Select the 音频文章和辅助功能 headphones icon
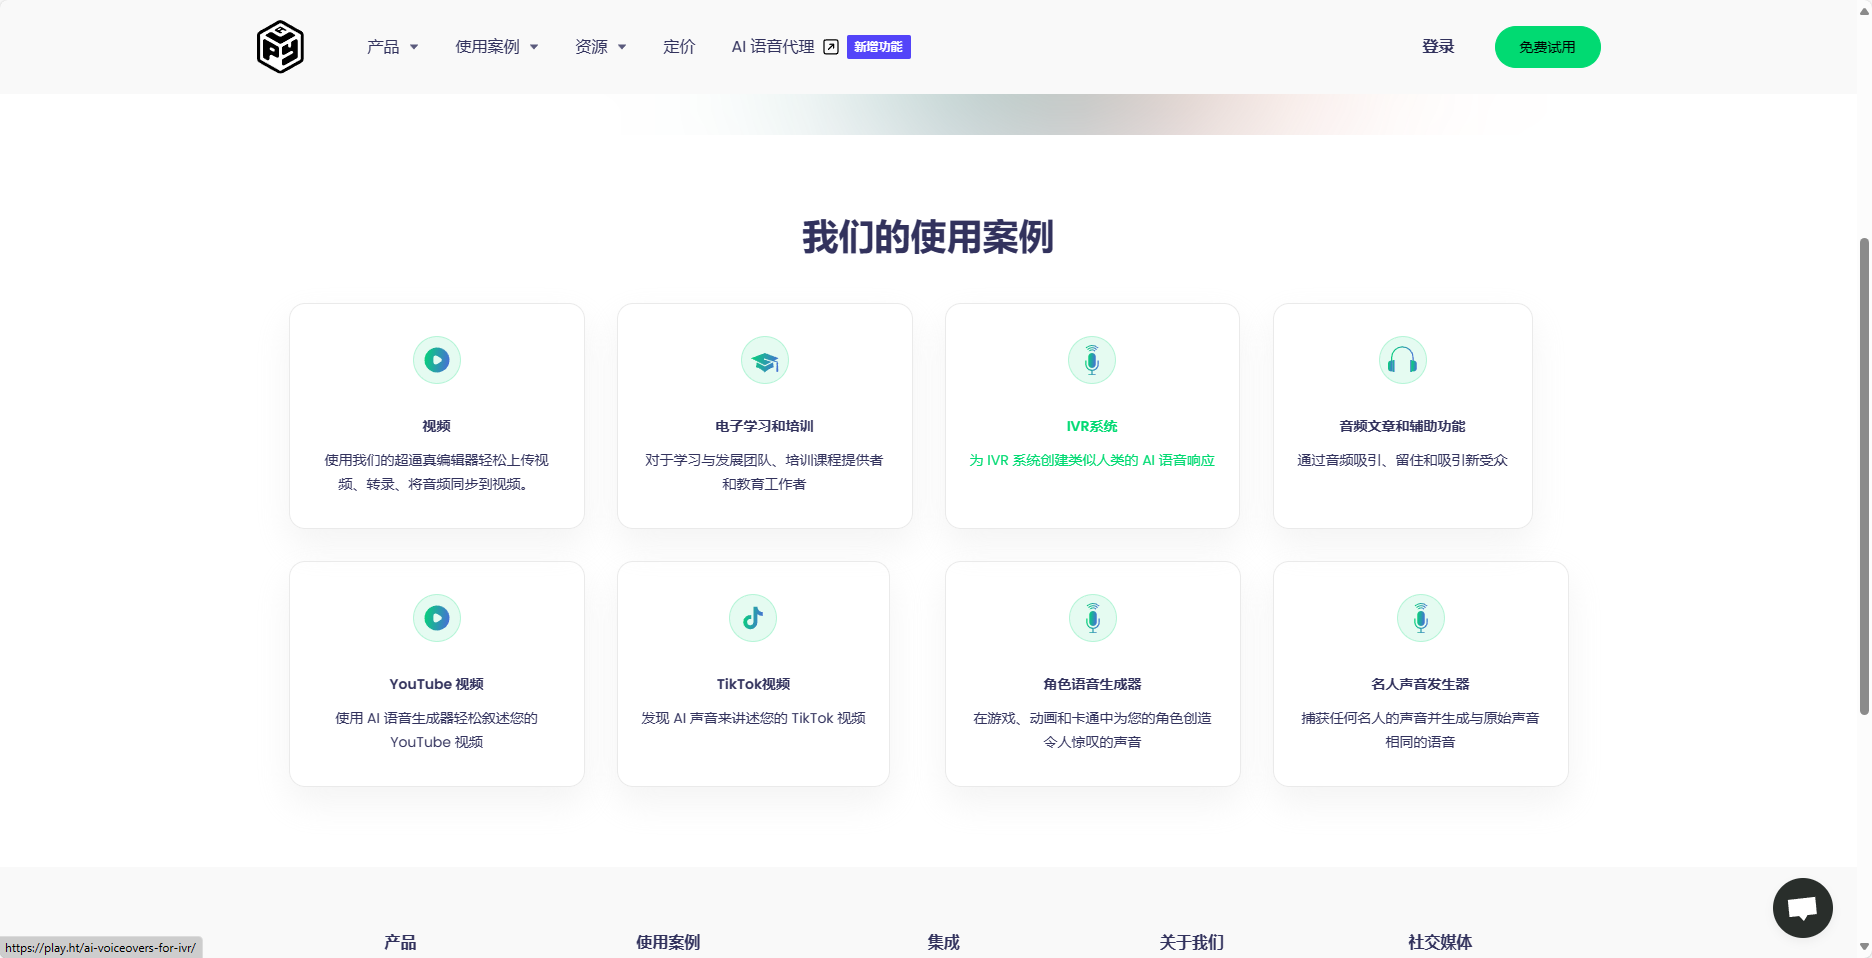Image resolution: width=1872 pixels, height=958 pixels. [1402, 360]
